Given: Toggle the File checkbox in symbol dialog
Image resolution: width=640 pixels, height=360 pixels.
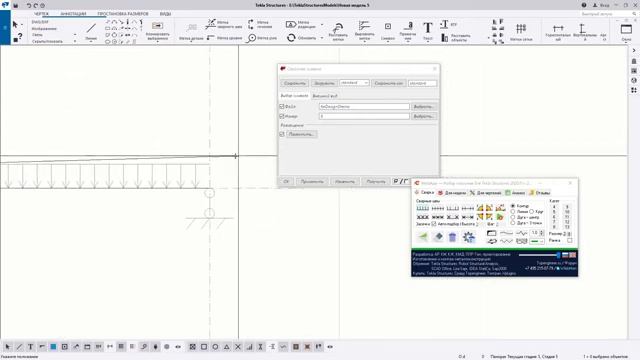Looking at the screenshot, I should tap(282, 107).
